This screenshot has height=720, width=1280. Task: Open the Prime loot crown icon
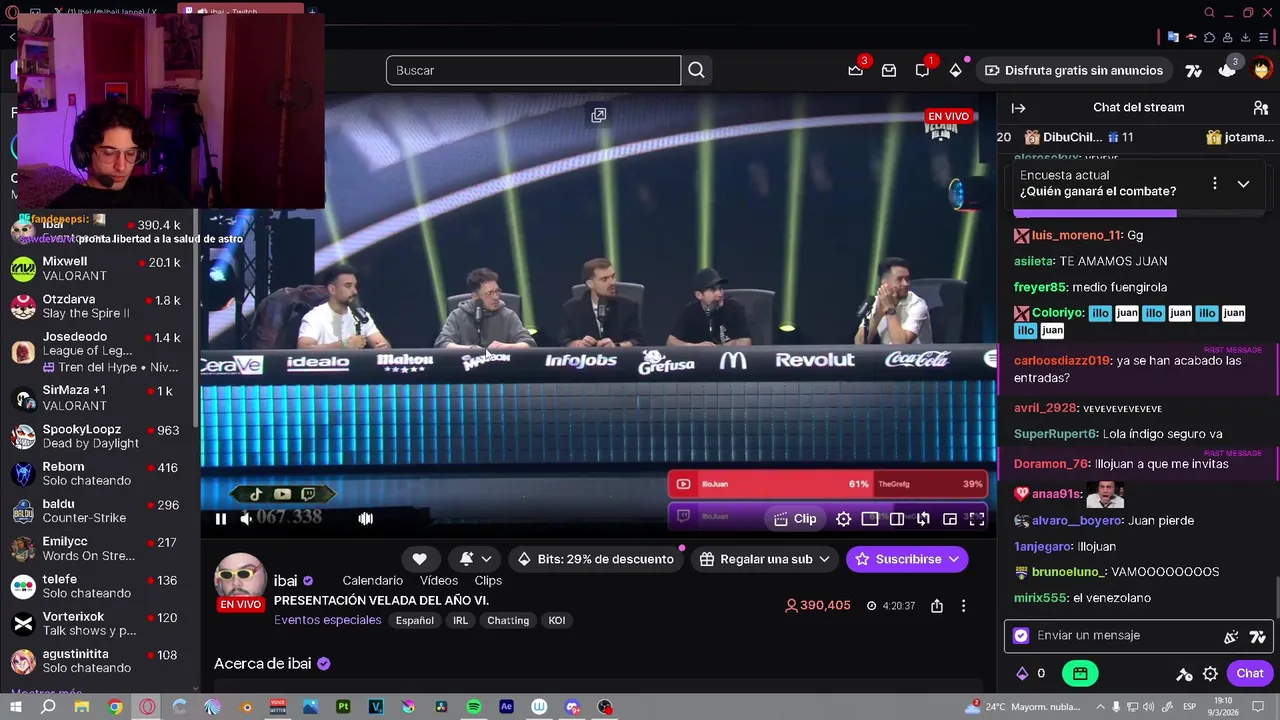coord(856,70)
